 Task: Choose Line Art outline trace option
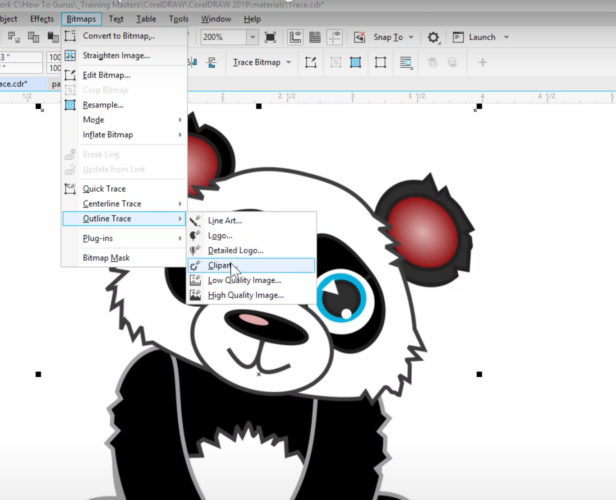pos(251,221)
